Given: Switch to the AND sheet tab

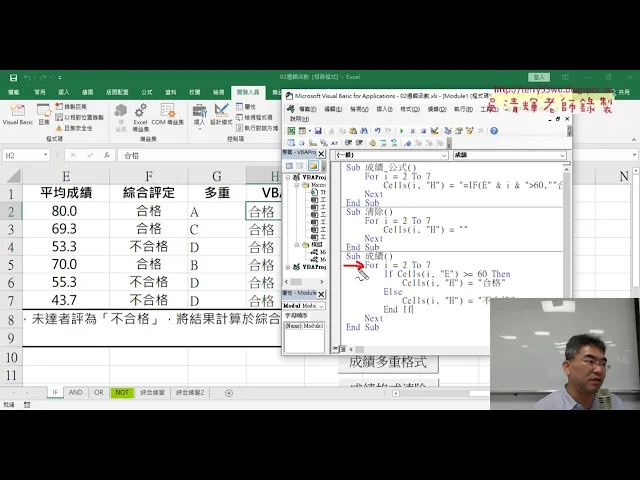Looking at the screenshot, I should click(76, 392).
